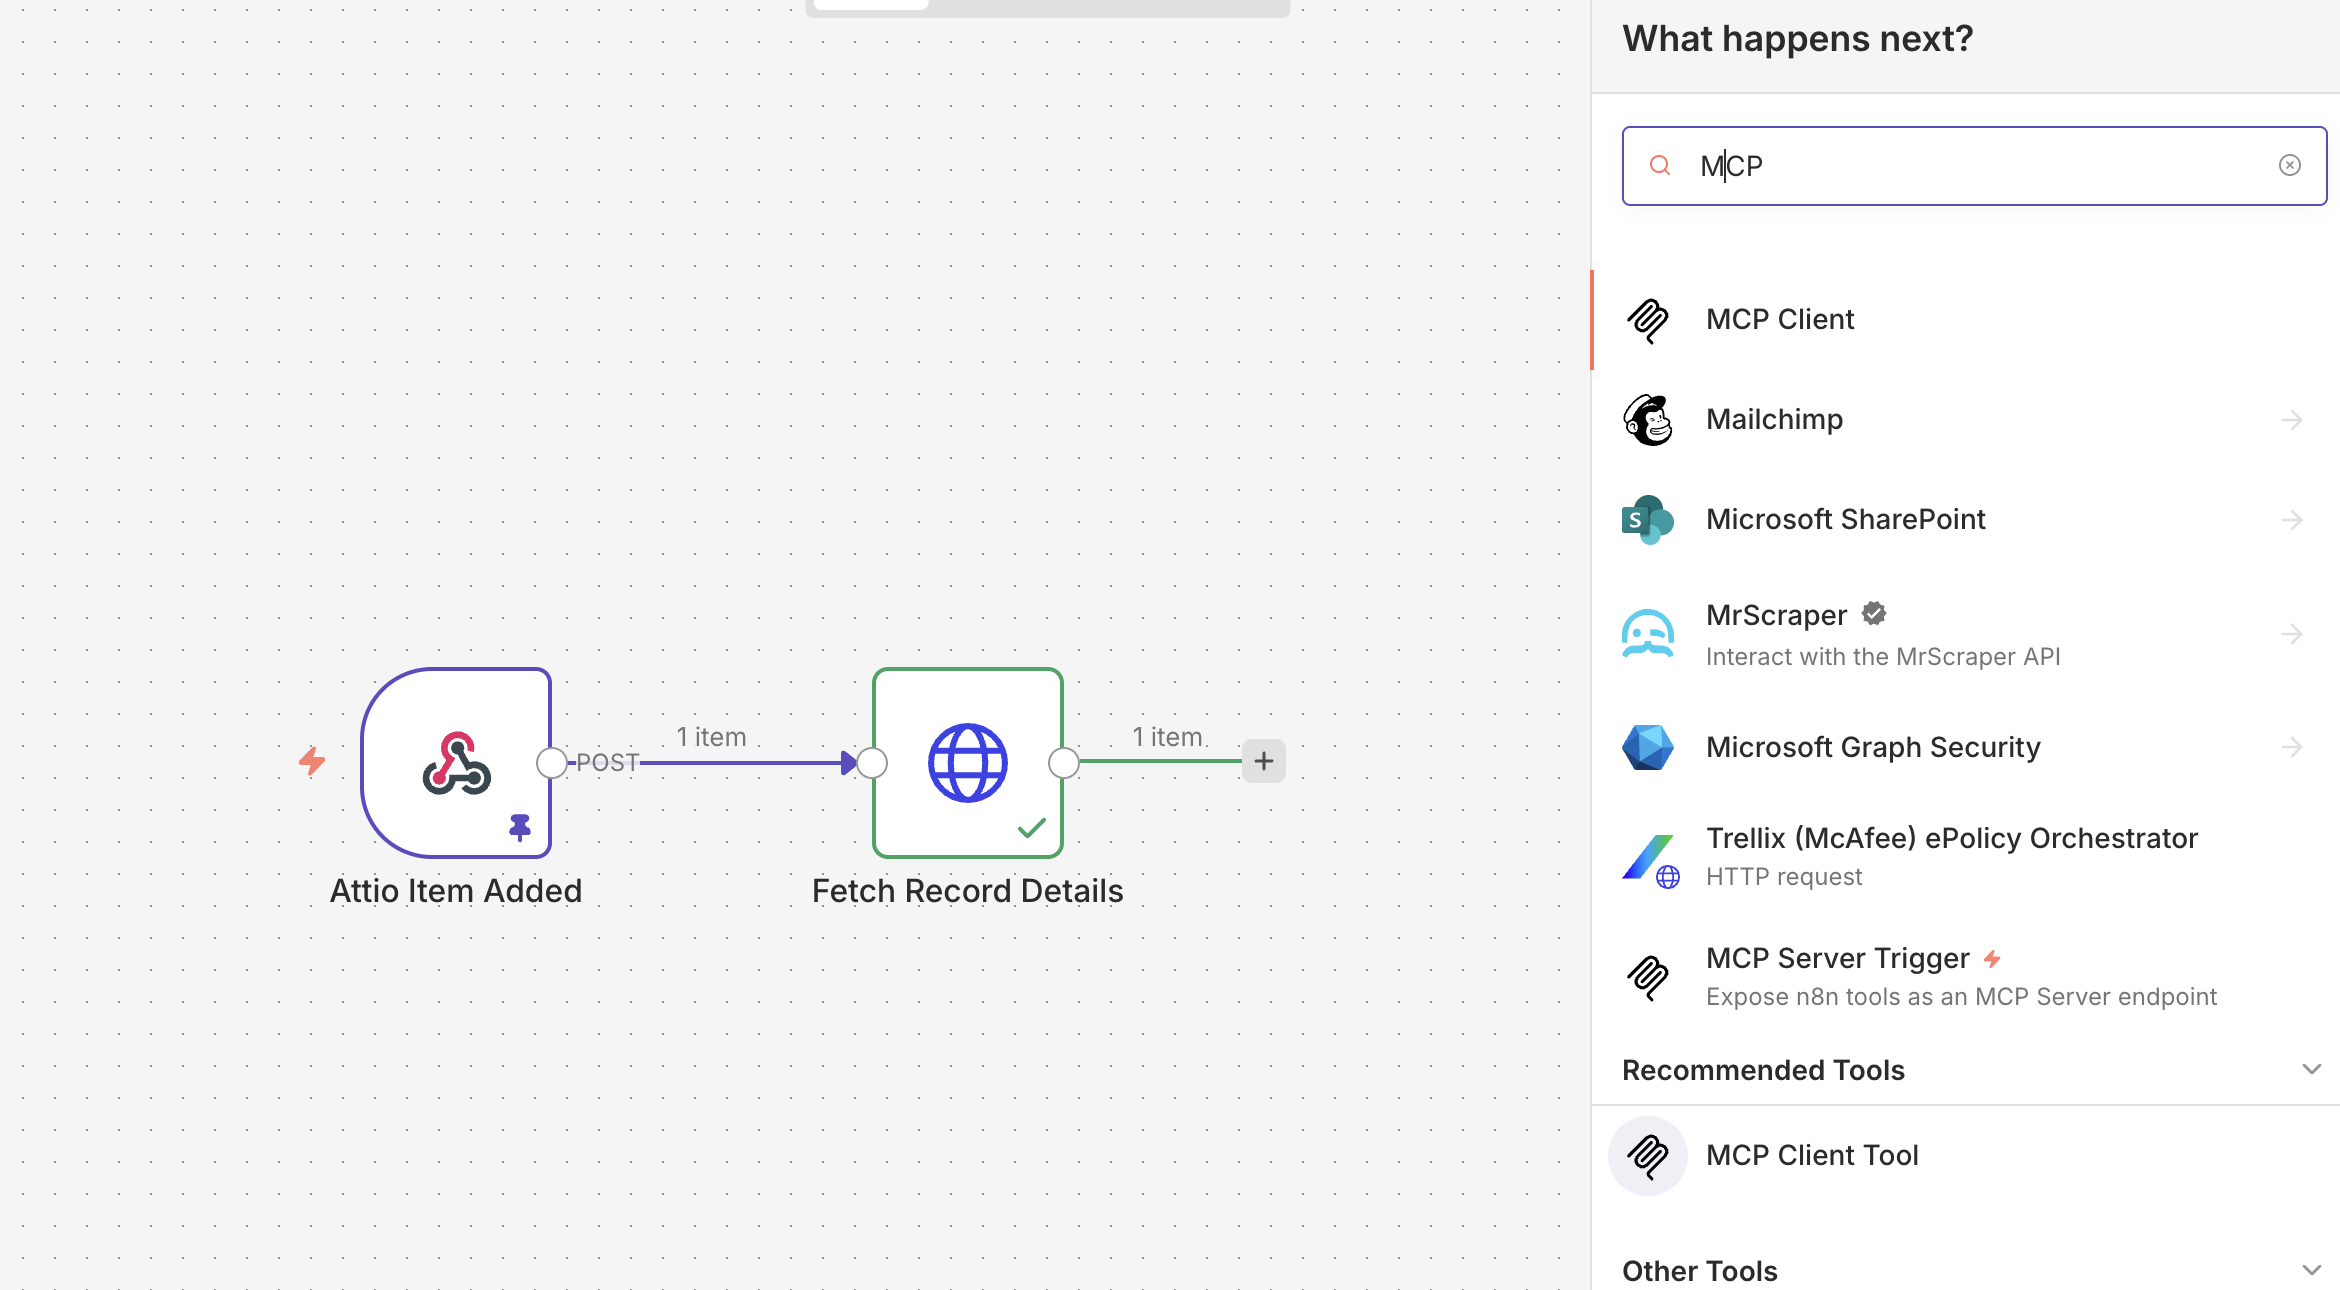This screenshot has height=1290, width=2340.
Task: Select the Microsoft SharePoint icon
Action: pos(1648,519)
